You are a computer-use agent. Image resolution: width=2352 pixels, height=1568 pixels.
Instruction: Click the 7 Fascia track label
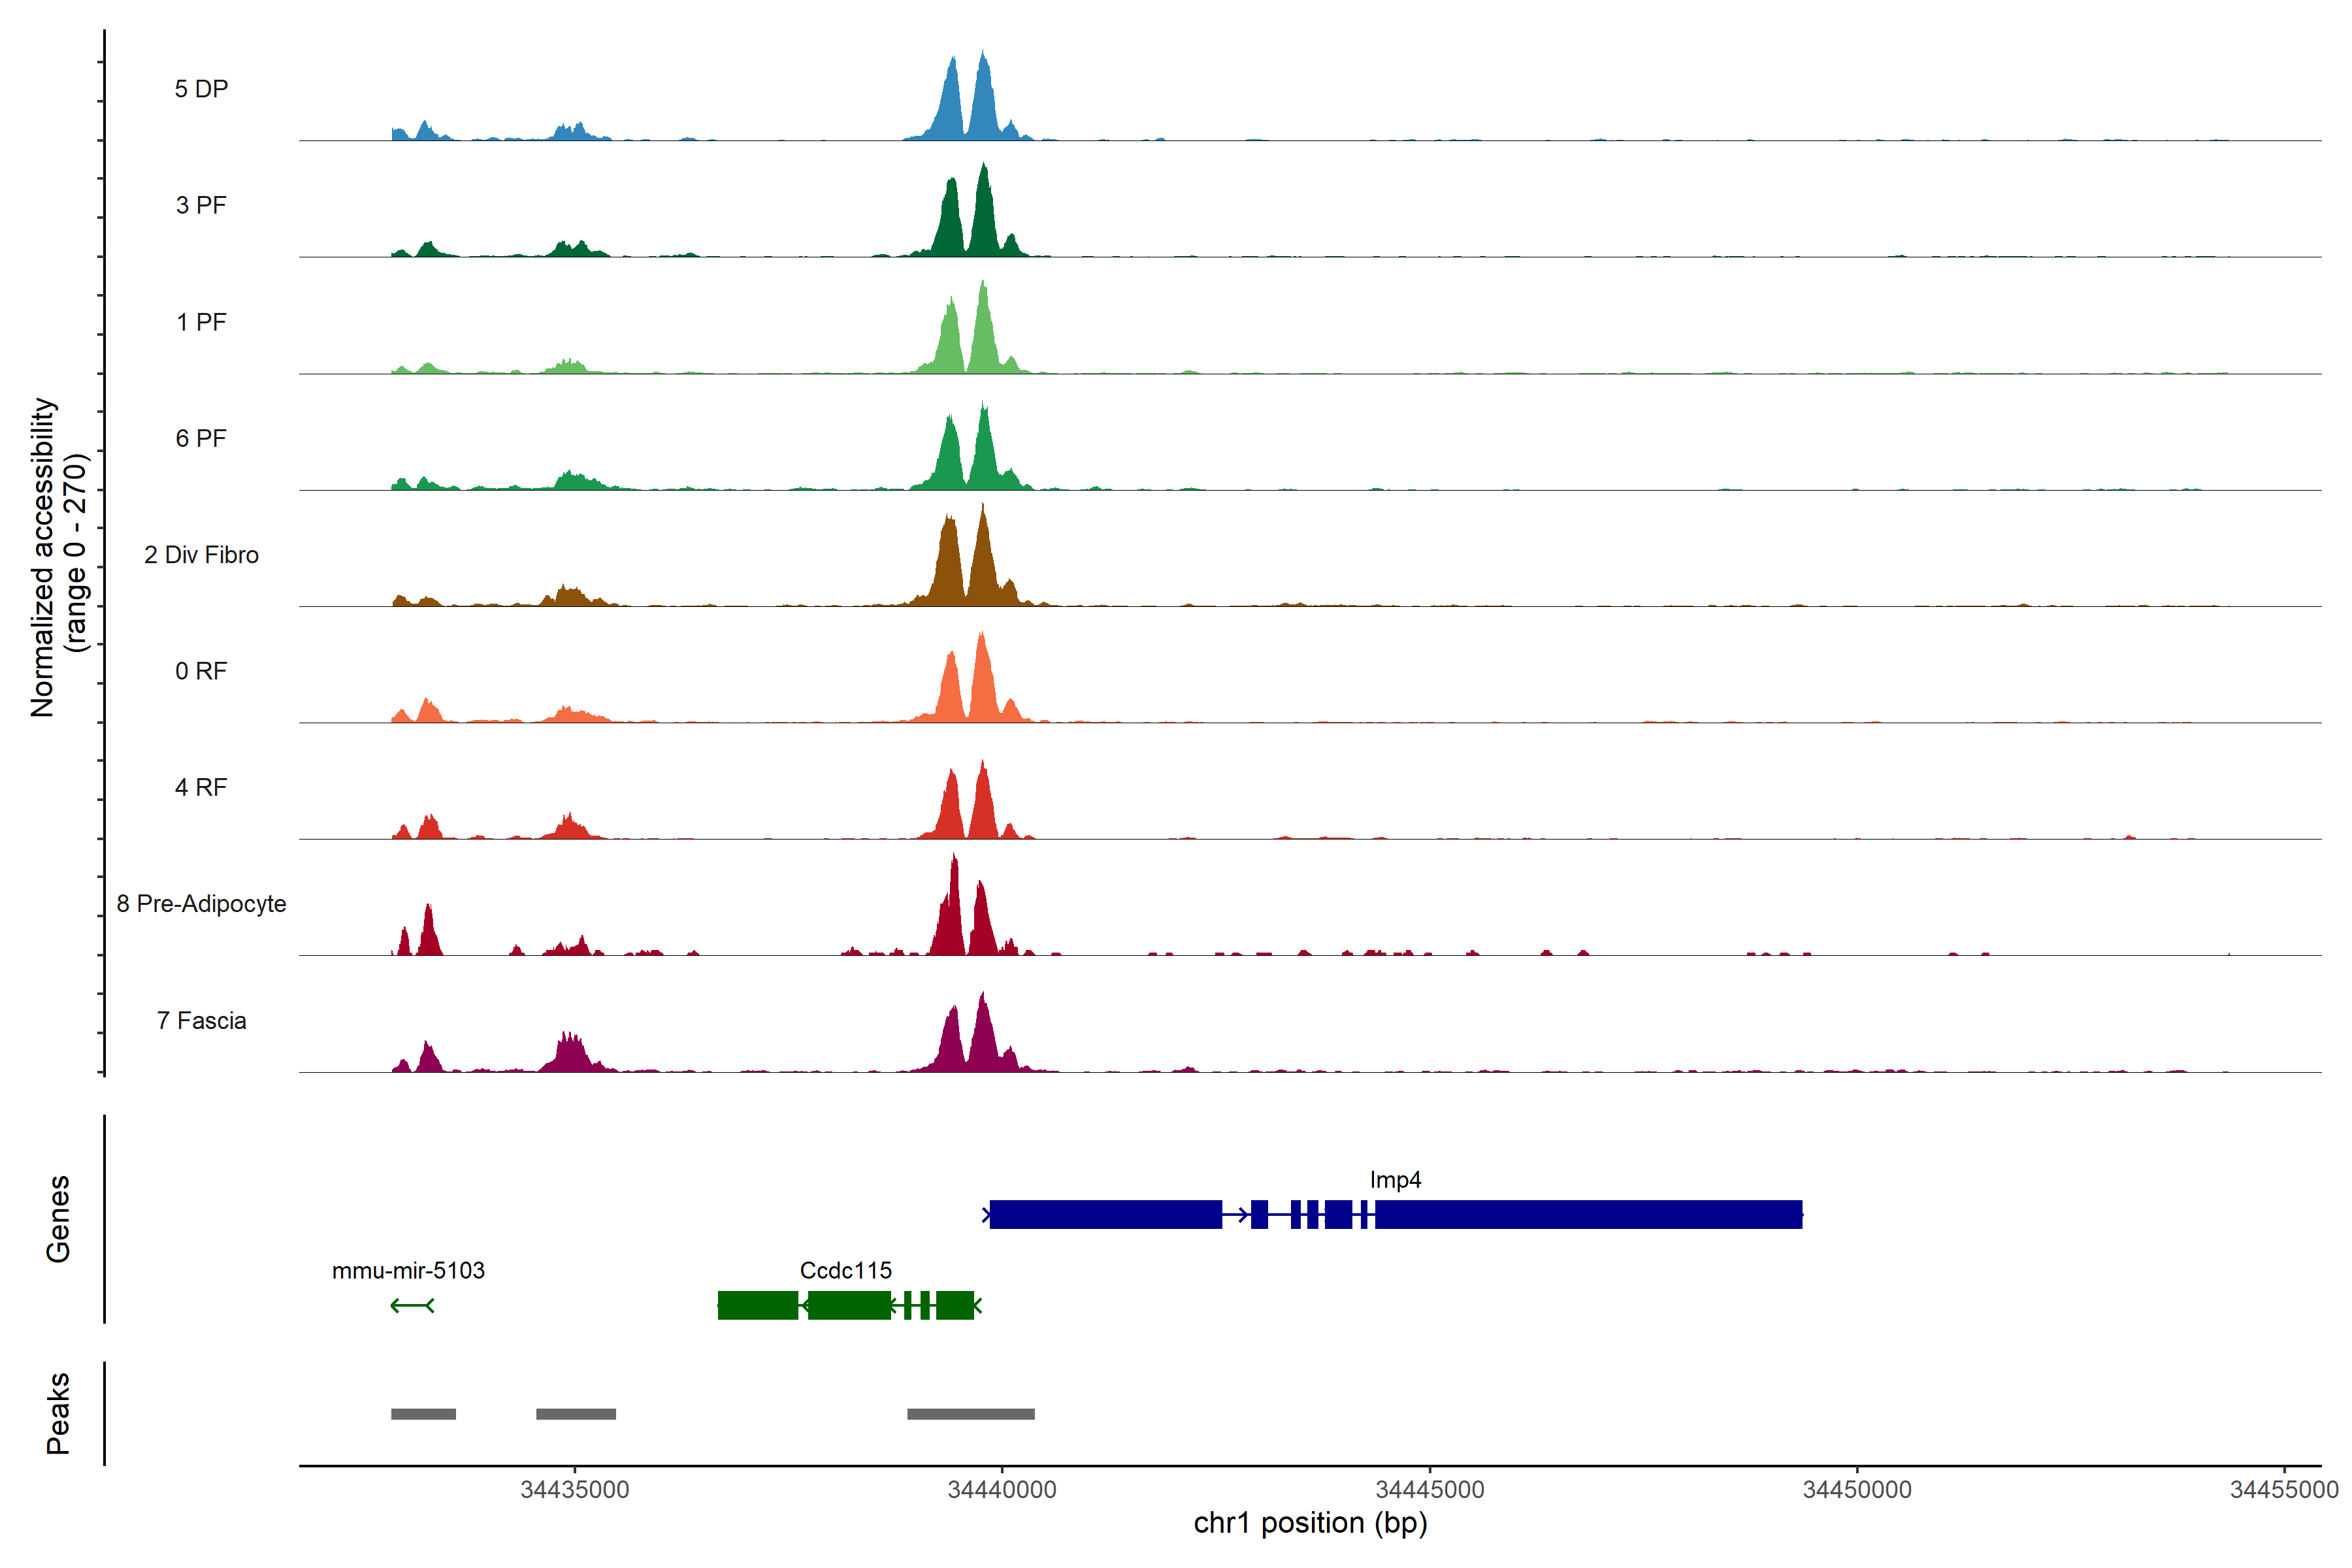(201, 1020)
